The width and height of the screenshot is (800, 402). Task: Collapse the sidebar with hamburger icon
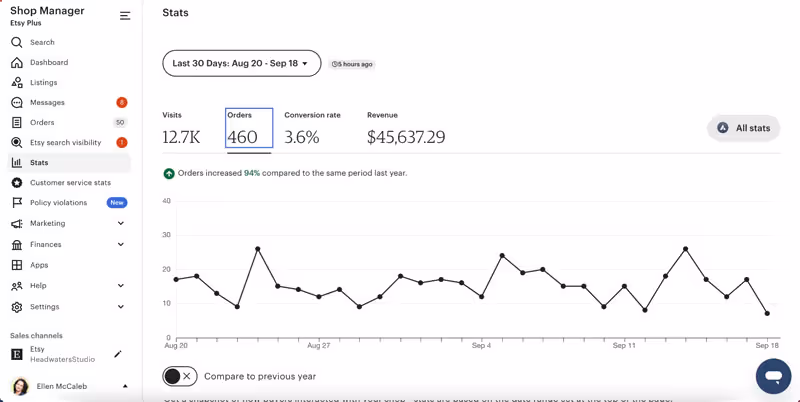coord(125,16)
